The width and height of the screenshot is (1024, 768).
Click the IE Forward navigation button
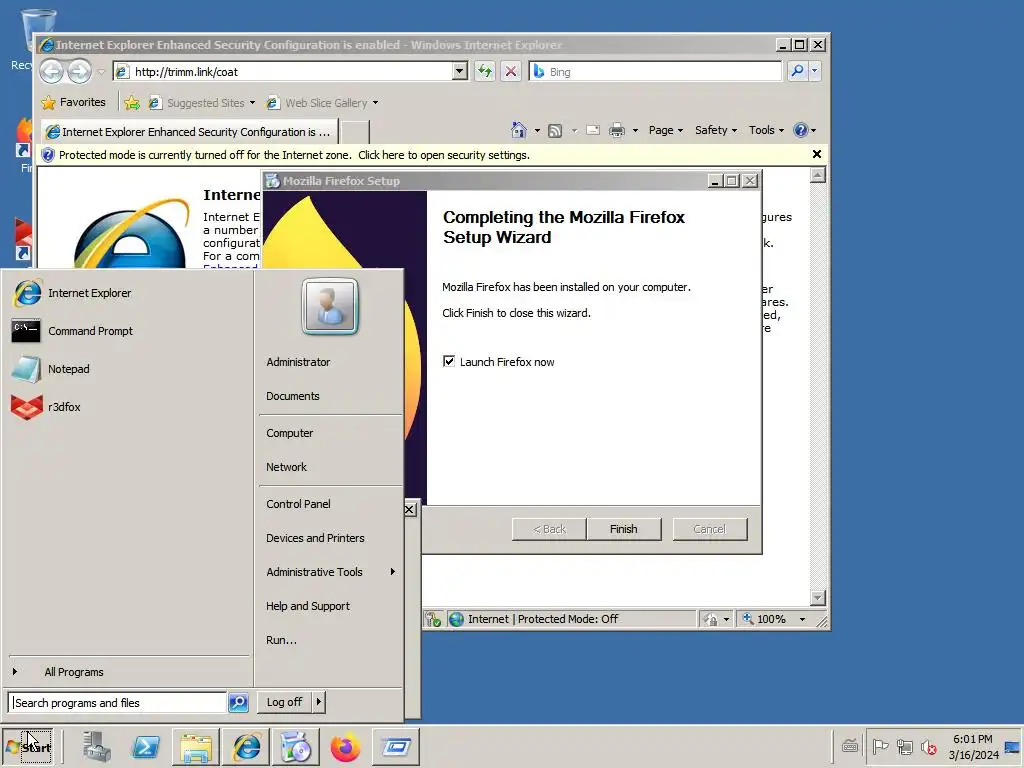click(80, 71)
